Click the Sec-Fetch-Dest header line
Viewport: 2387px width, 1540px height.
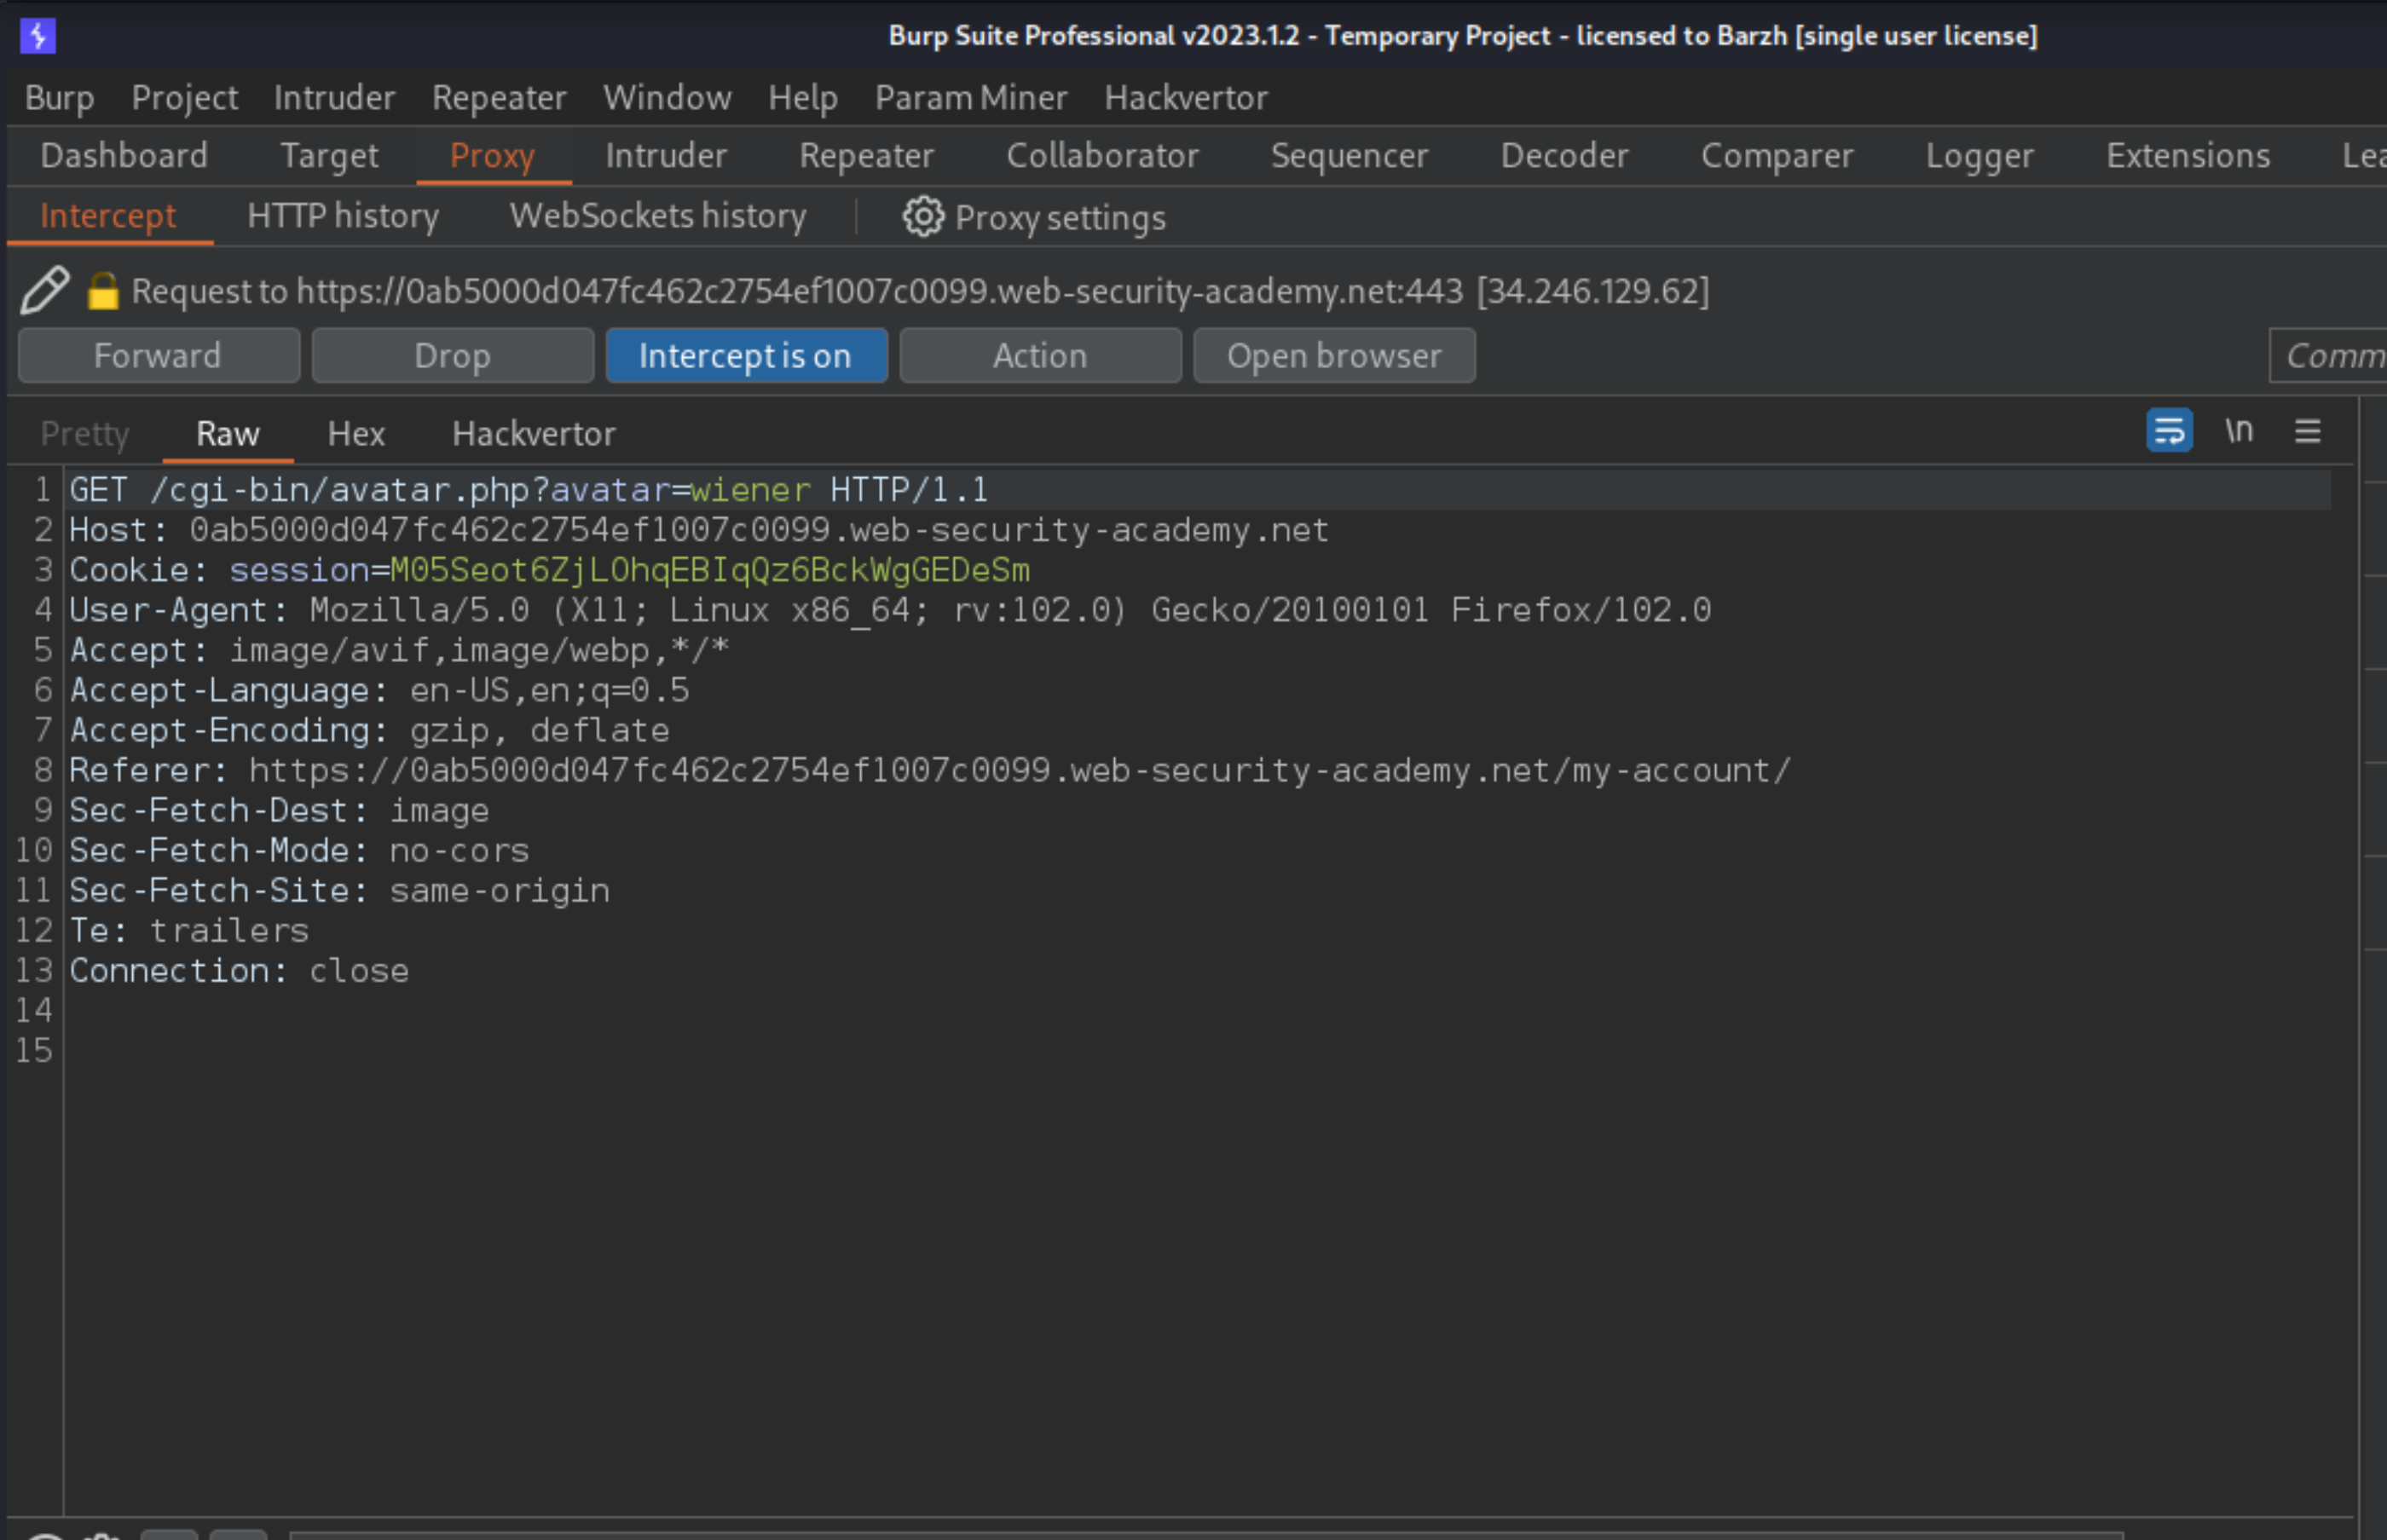point(279,810)
